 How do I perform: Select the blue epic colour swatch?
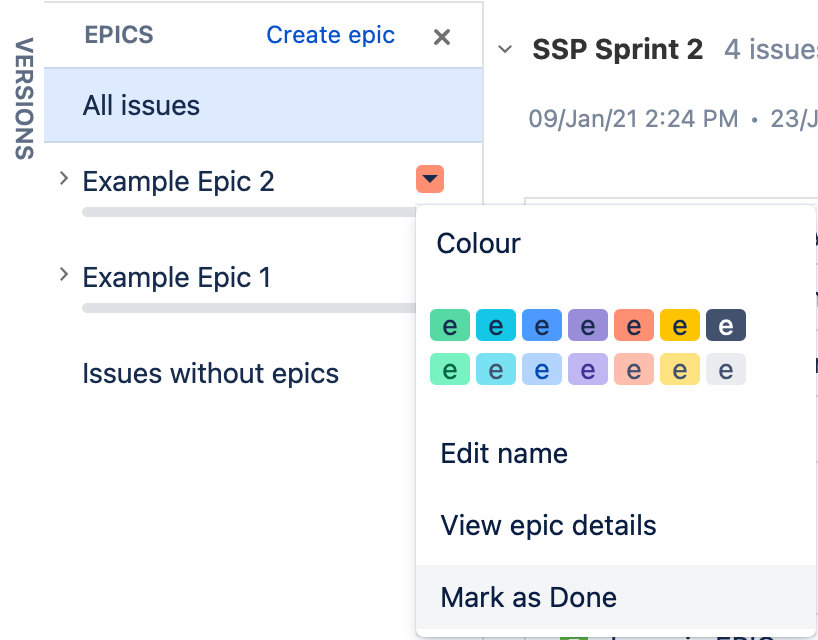tap(542, 325)
